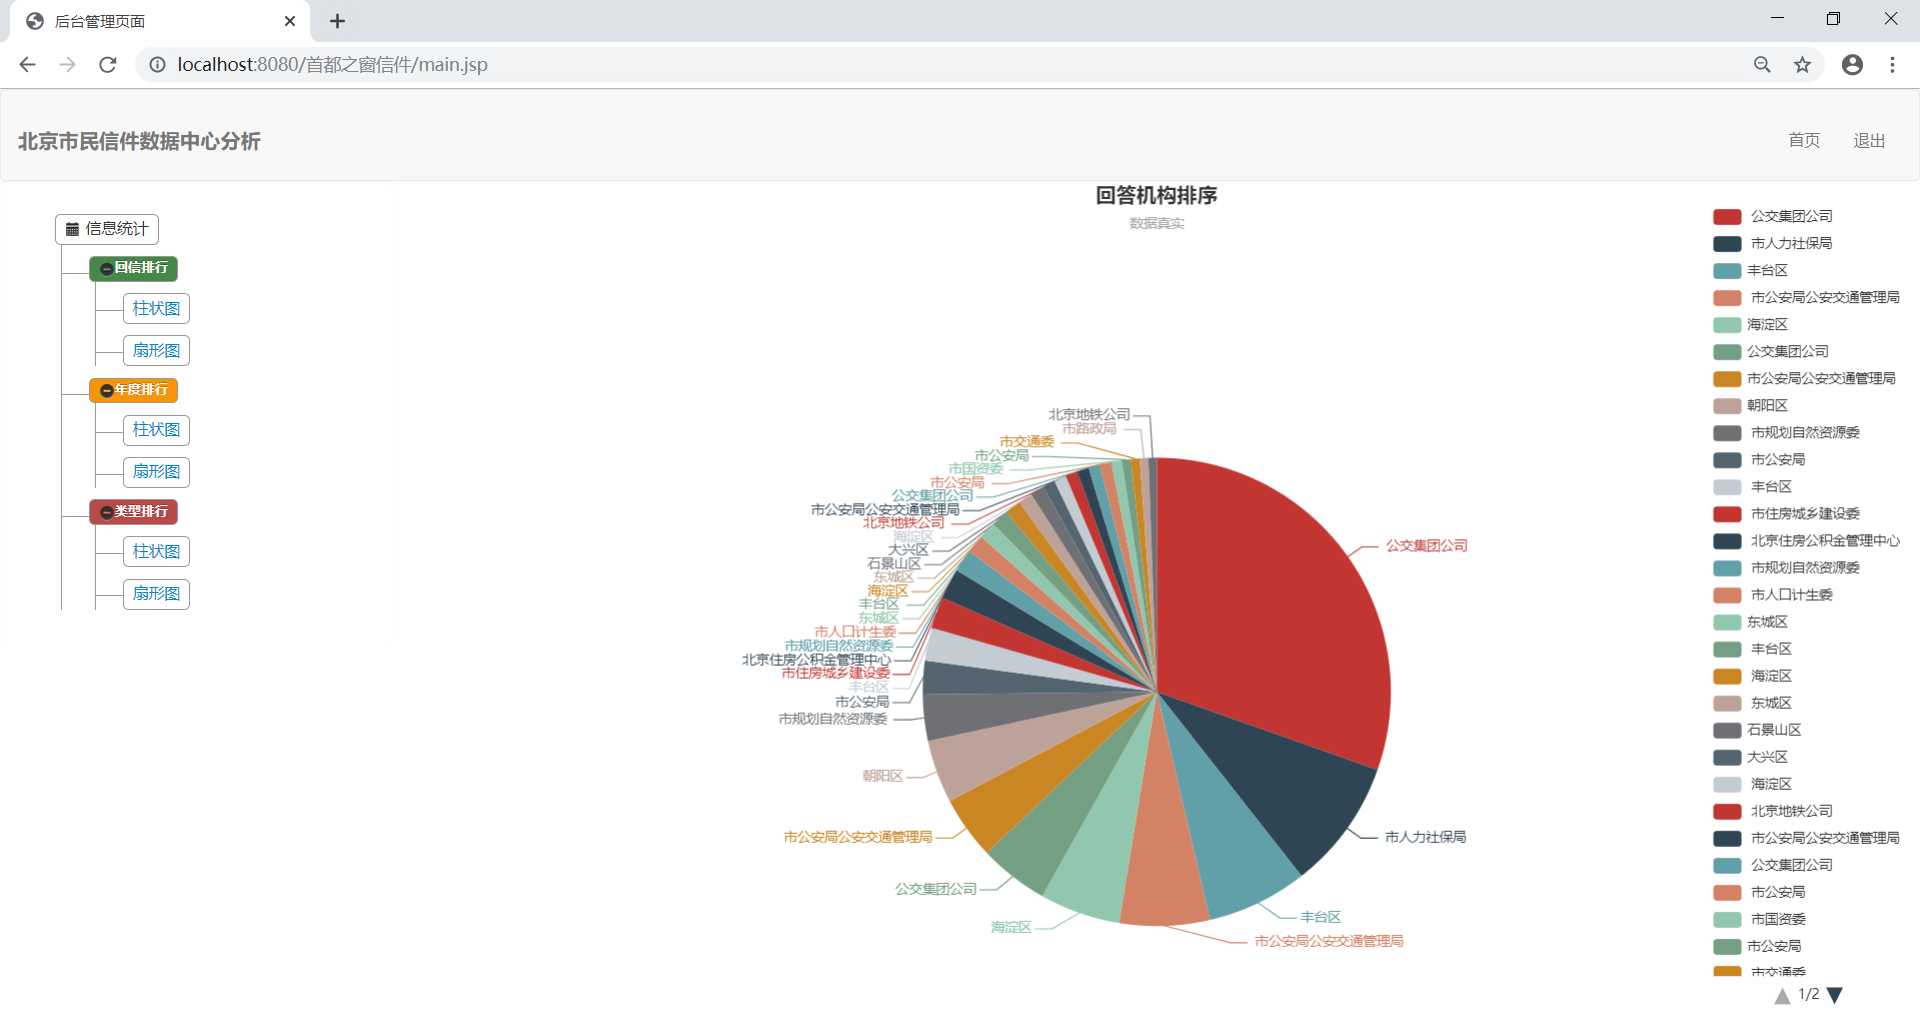Click the calendar icon in 信息统计 node
Screen dimensions: 1920x1030
tap(72, 229)
